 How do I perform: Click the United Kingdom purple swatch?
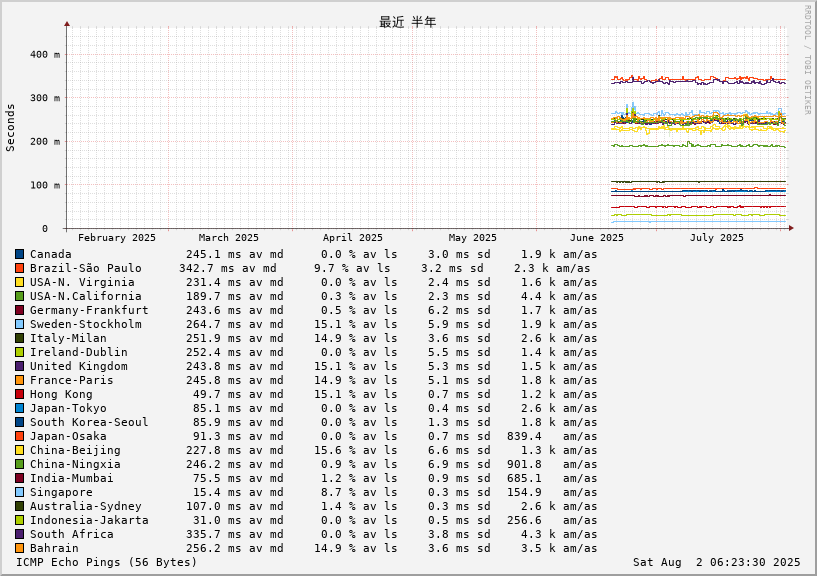[19, 366]
